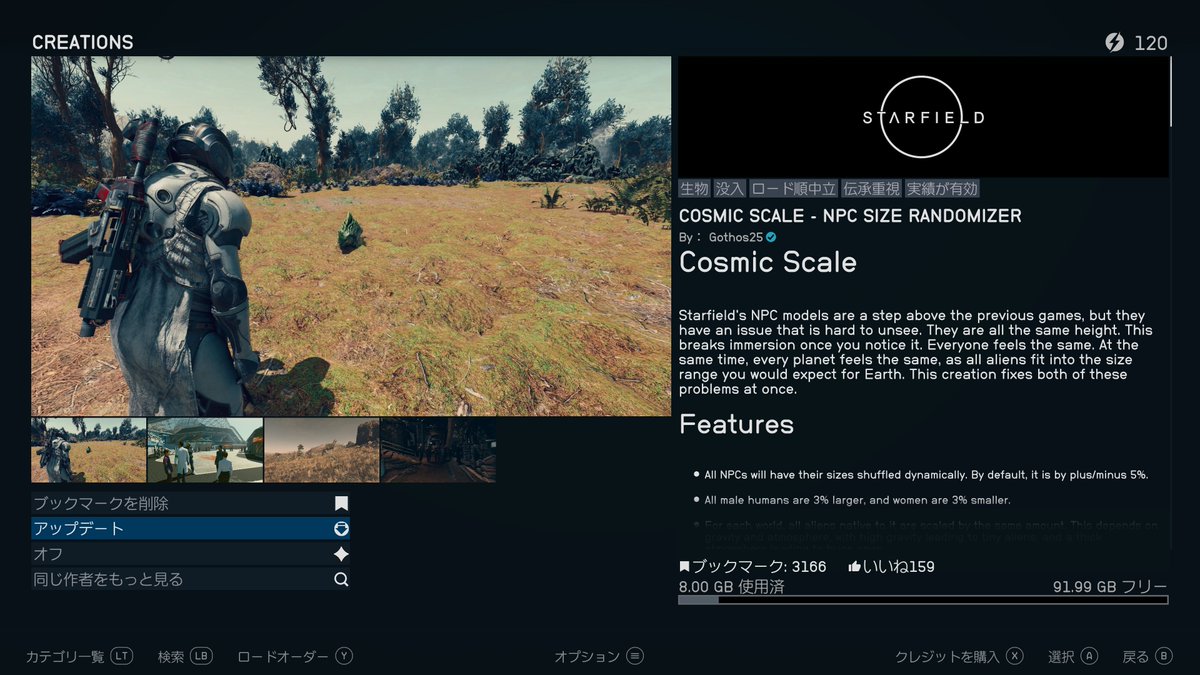This screenshot has width=1200, height=675.
Task: Click the A button icon for 選択
Action: (x=1089, y=656)
